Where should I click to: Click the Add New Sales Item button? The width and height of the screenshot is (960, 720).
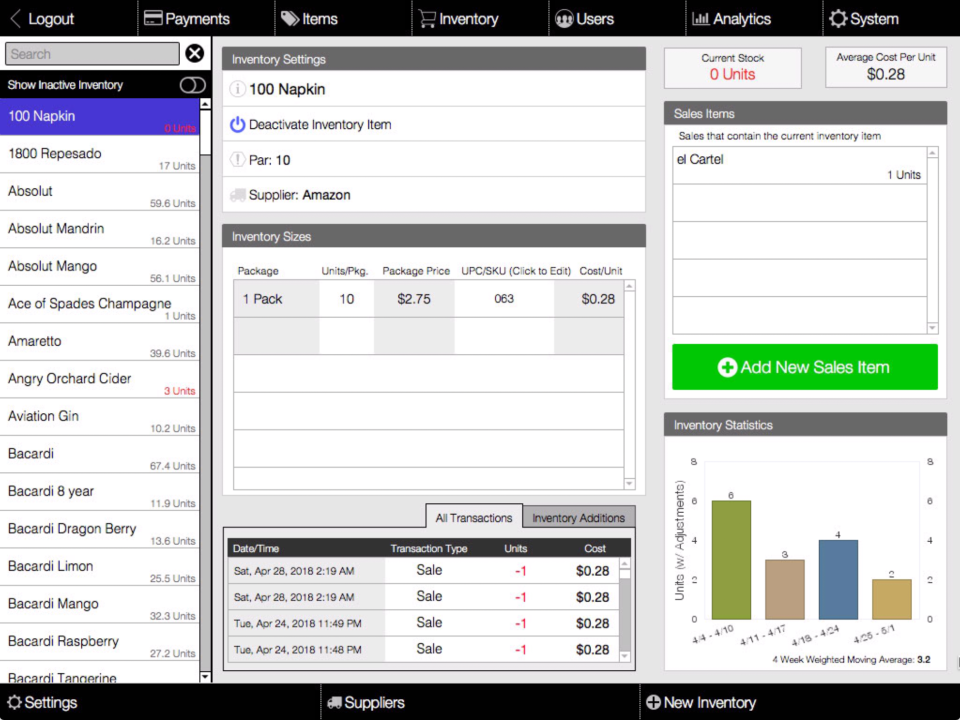(804, 367)
